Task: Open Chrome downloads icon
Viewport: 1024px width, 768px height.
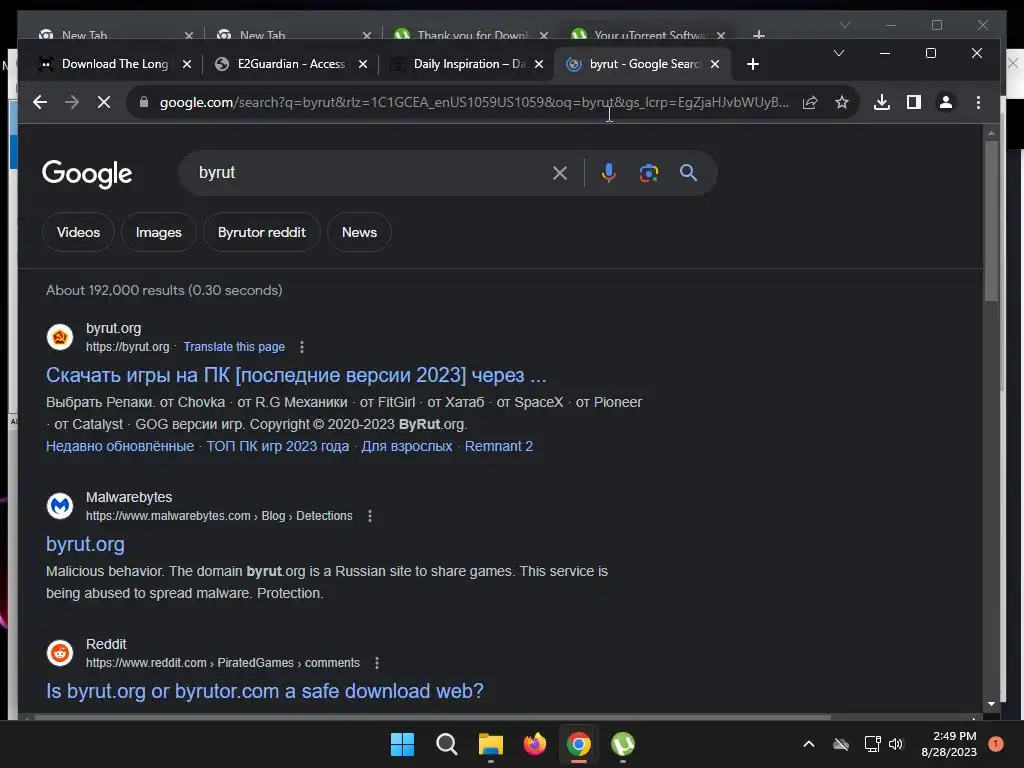Action: (882, 102)
